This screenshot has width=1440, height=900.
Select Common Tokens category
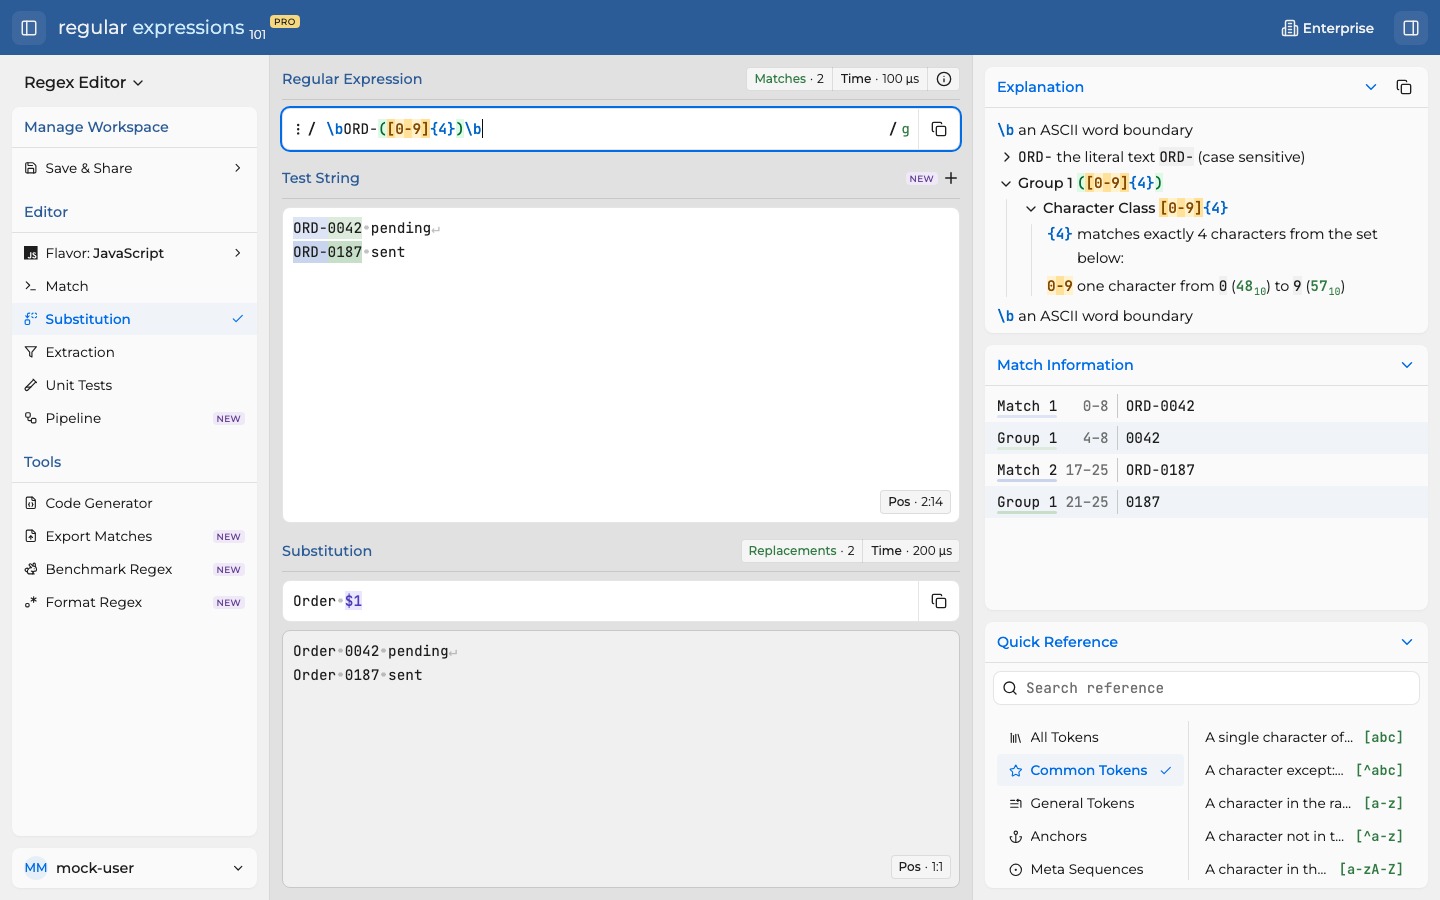(1090, 770)
